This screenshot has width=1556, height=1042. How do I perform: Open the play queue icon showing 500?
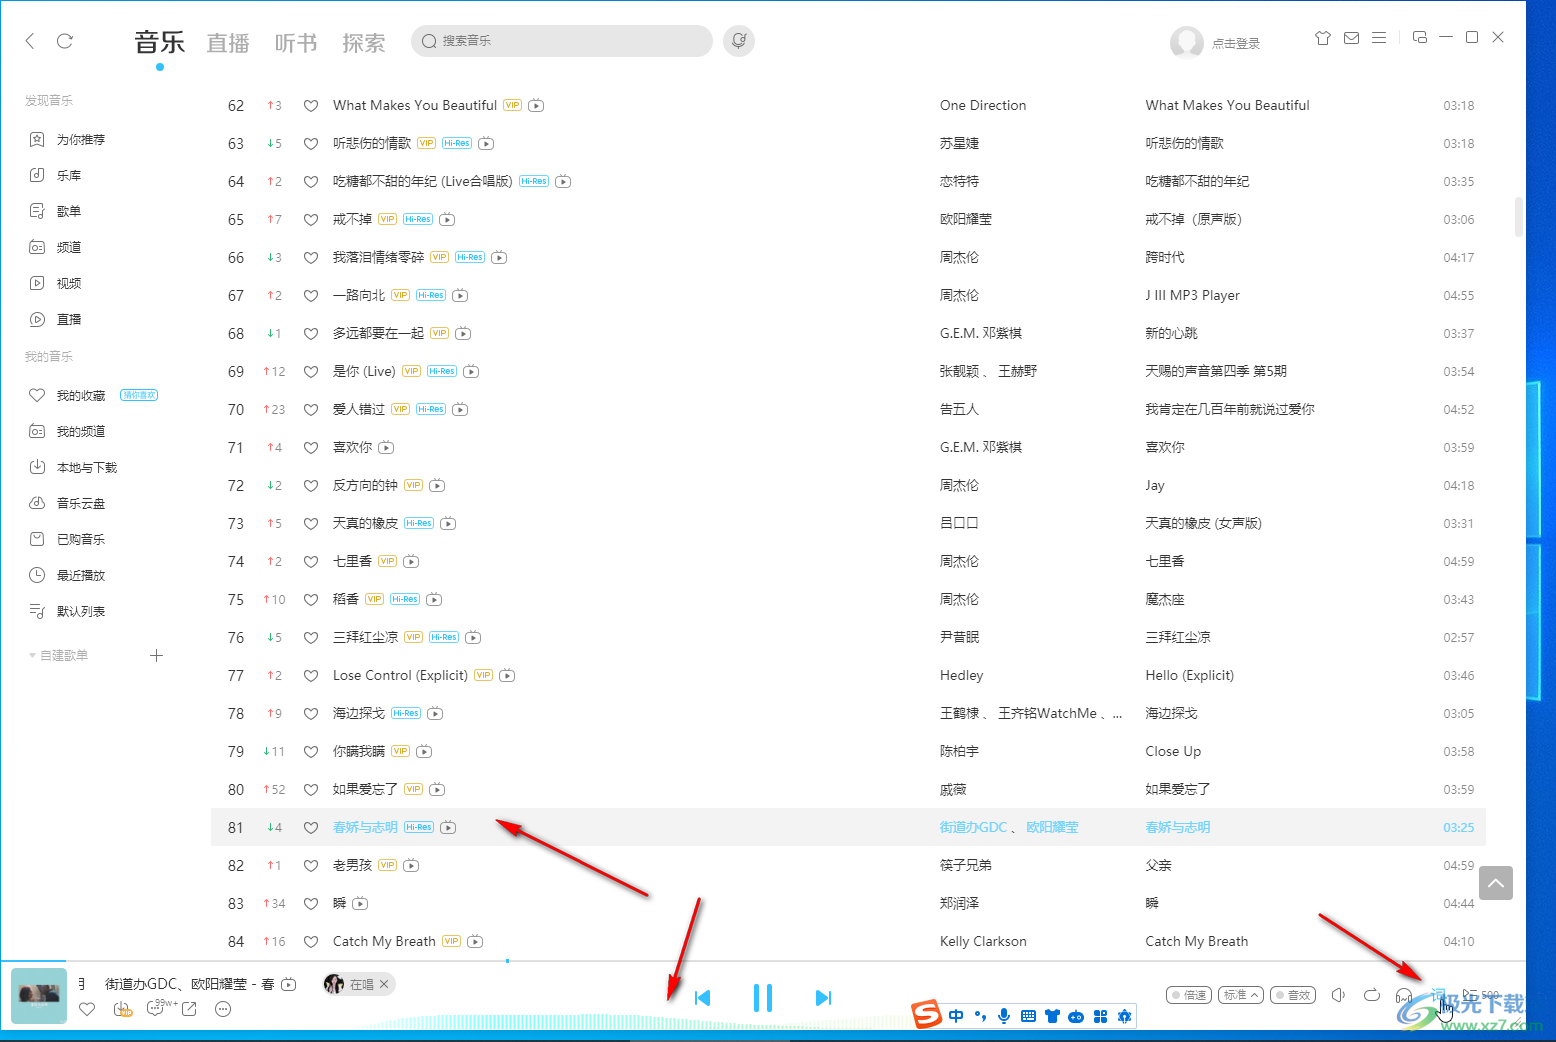[1480, 995]
